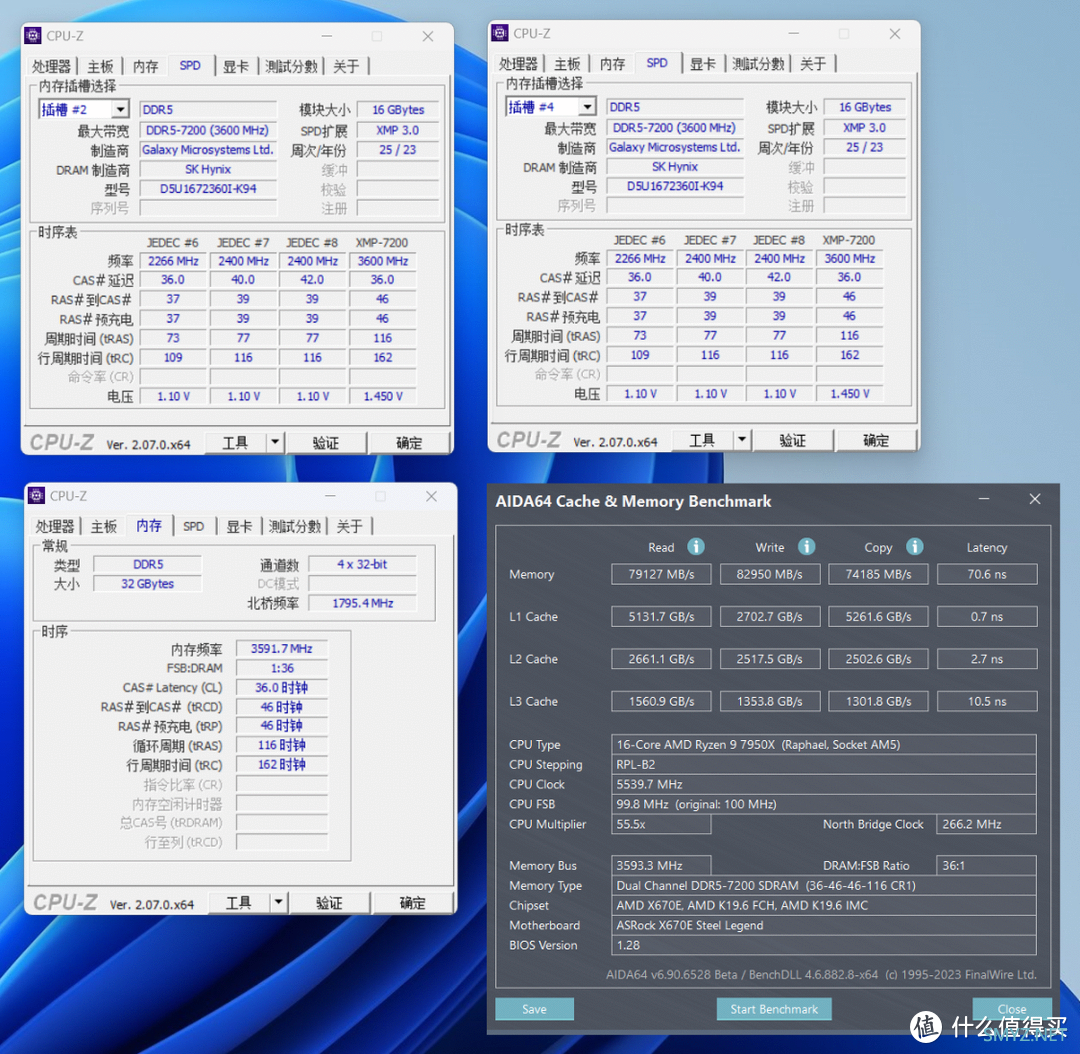The width and height of the screenshot is (1080, 1054).
Task: Click model D5U1672360I-K94 in slot #4 window
Action: pos(675,186)
